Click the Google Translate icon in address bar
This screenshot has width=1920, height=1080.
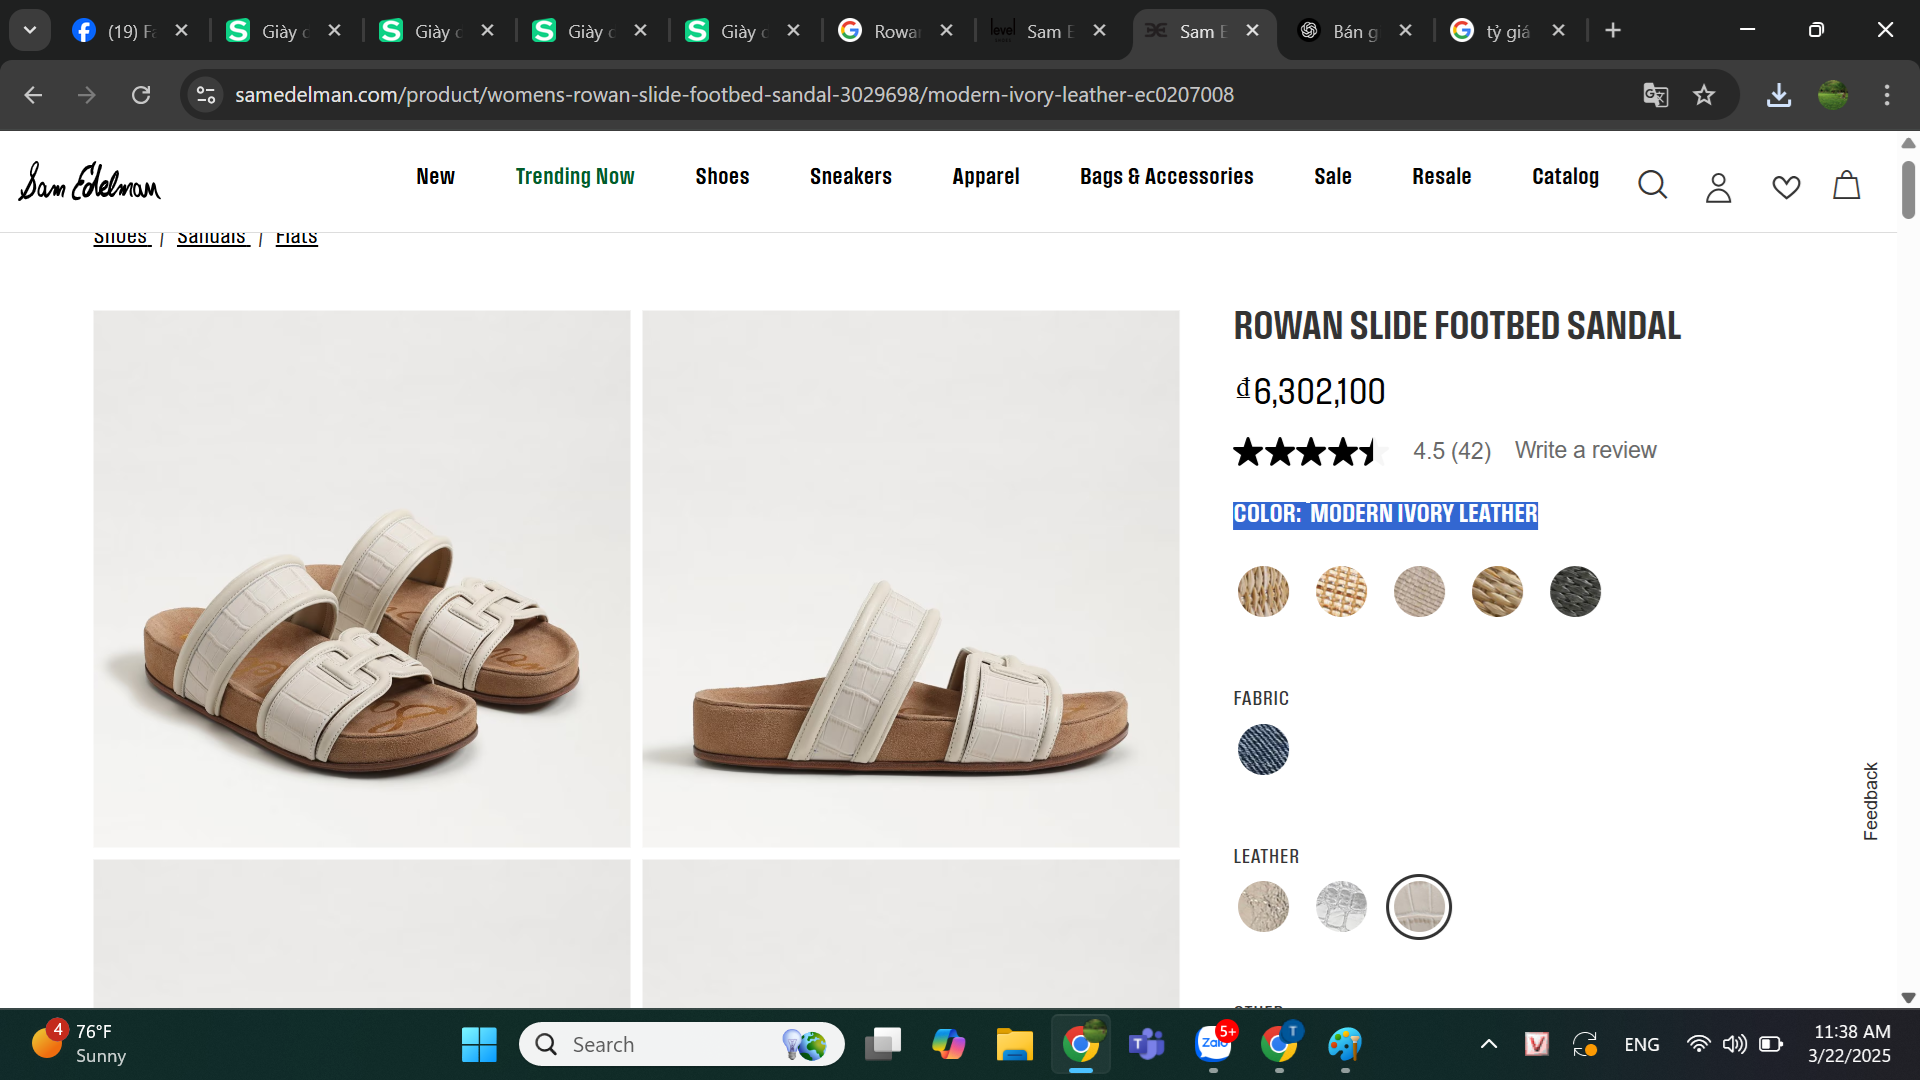(1656, 95)
